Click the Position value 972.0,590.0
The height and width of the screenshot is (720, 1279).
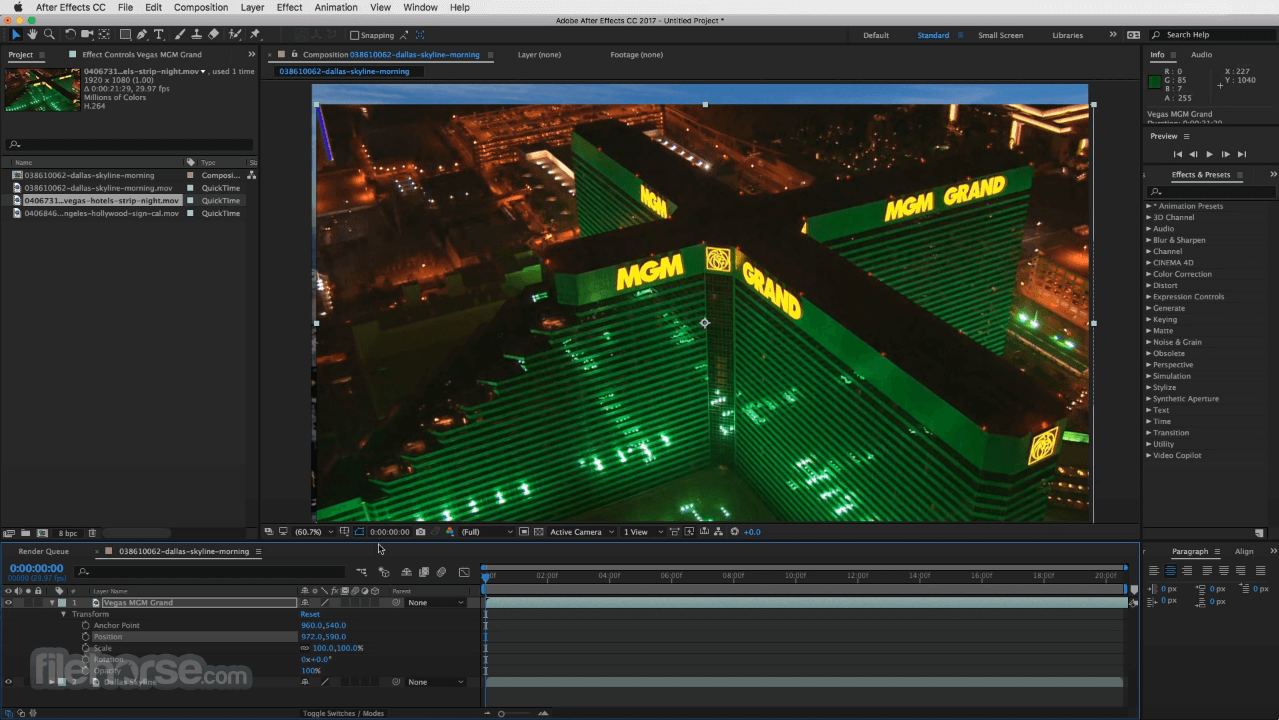click(323, 637)
